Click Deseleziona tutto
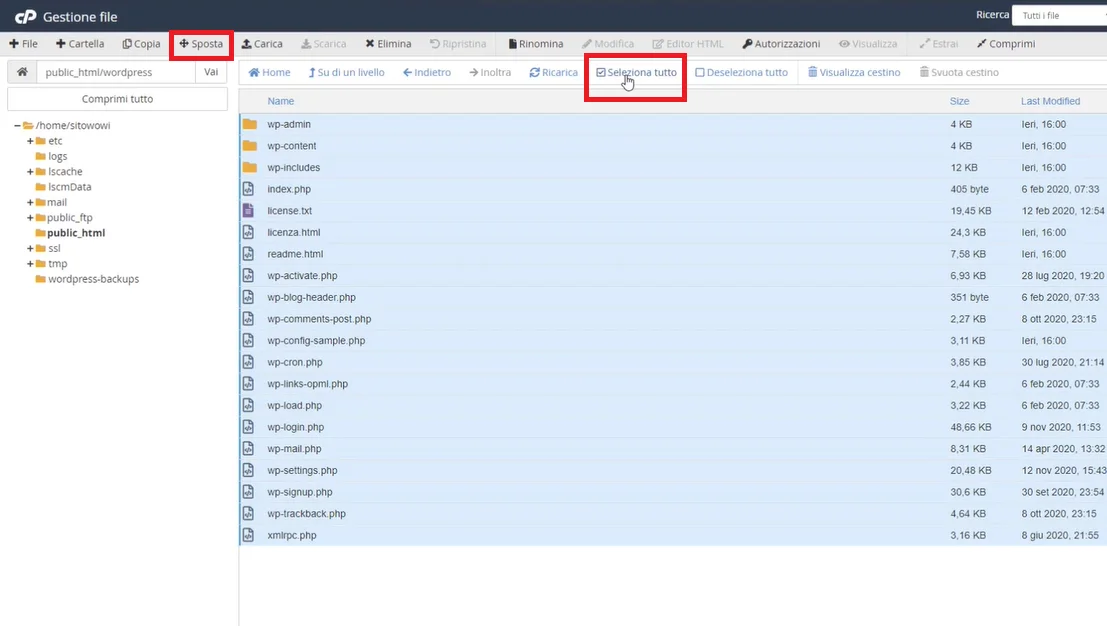This screenshot has height=626, width=1107. [x=741, y=72]
